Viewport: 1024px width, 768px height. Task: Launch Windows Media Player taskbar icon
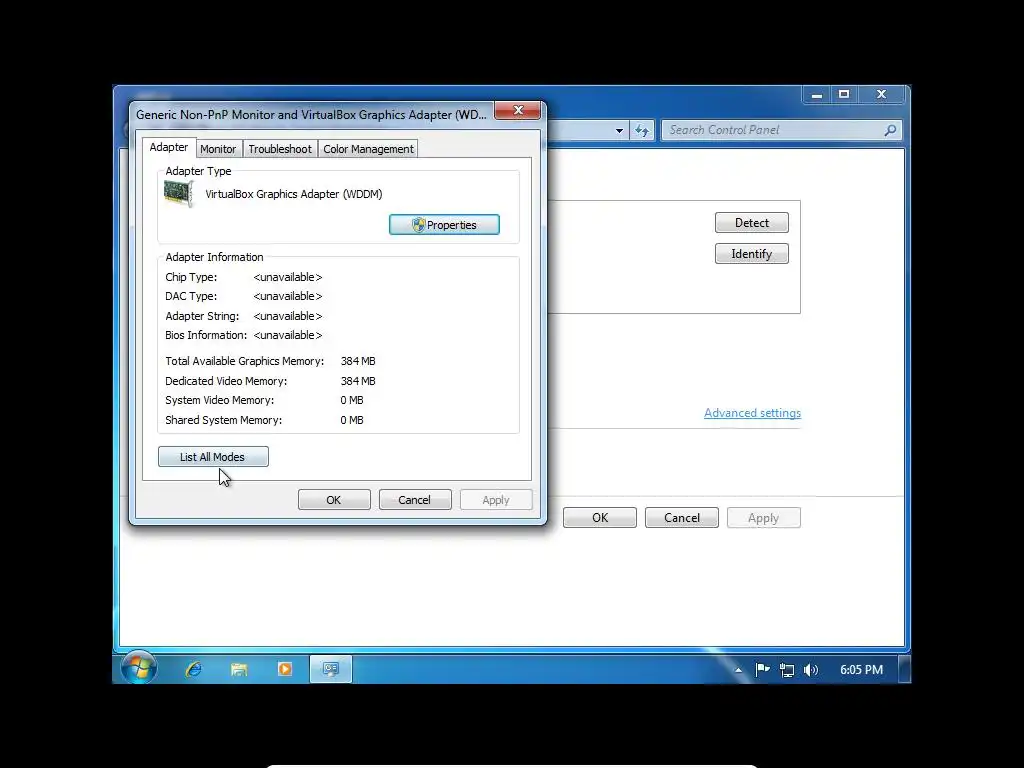tap(285, 669)
